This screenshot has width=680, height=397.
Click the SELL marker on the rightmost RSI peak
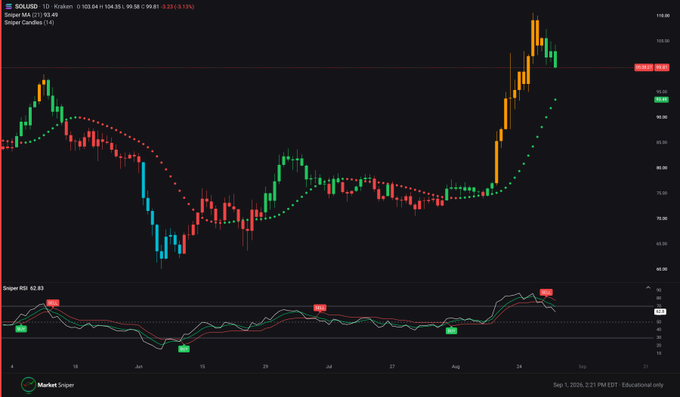(546, 292)
